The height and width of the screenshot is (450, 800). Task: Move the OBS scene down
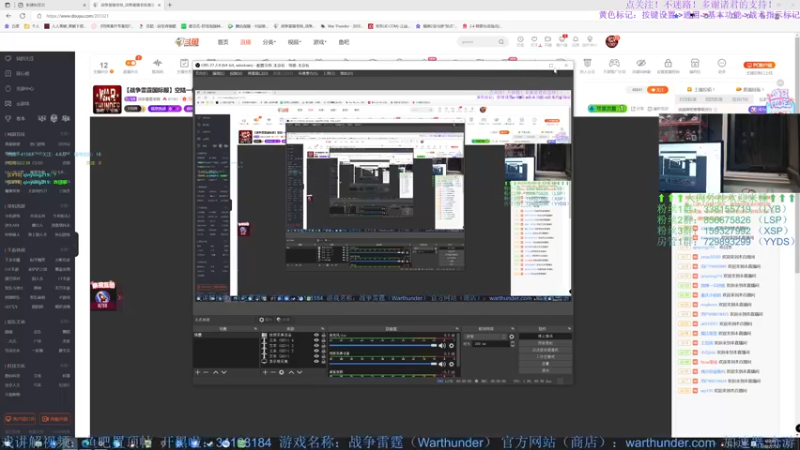pos(224,372)
